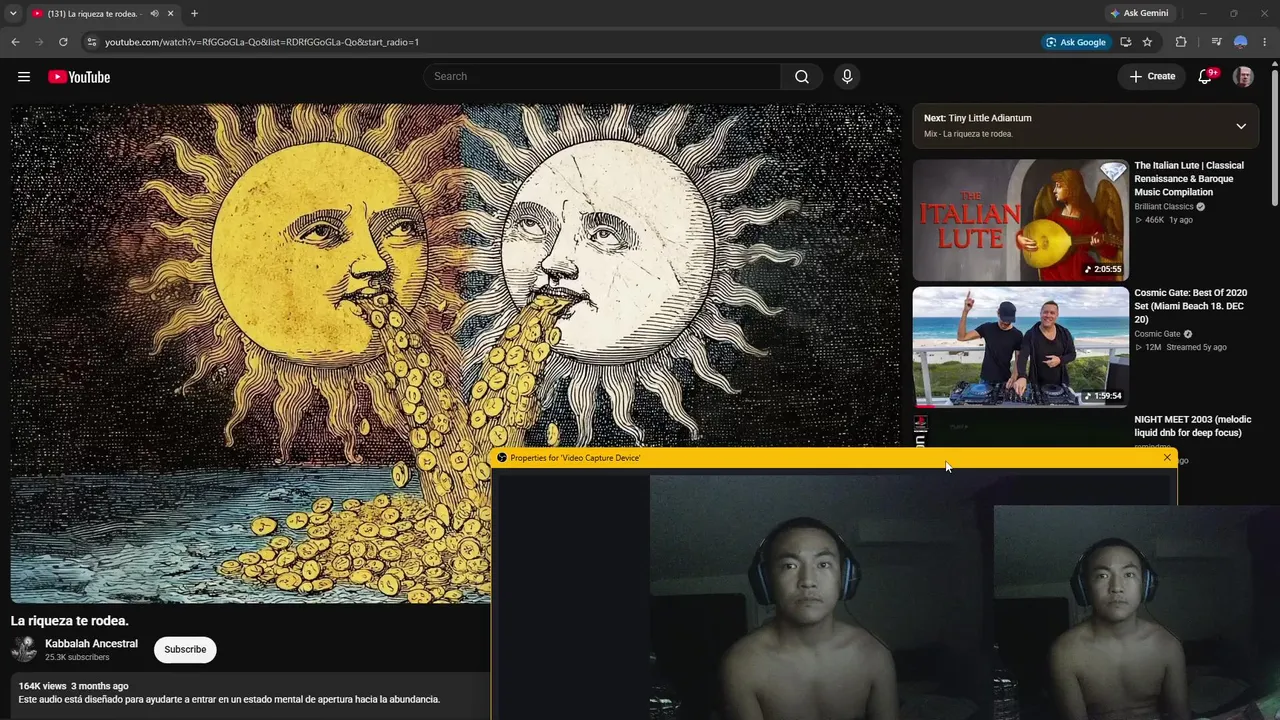Expand the description starting 'Este audio está diseñado'
This screenshot has width=1280, height=720.
pyautogui.click(x=230, y=700)
